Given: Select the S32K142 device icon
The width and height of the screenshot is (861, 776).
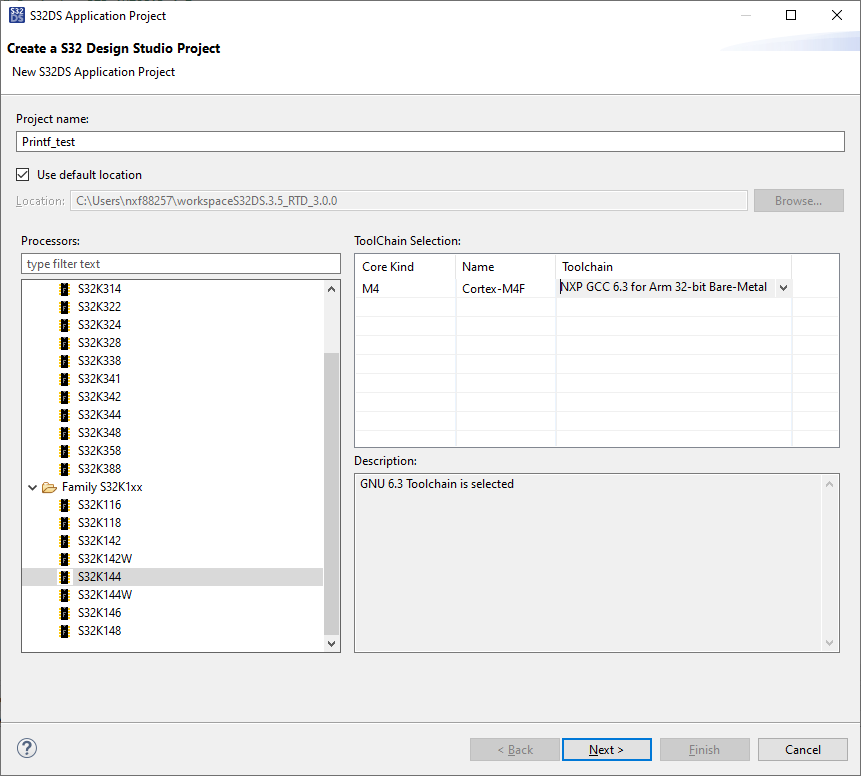Looking at the screenshot, I should coord(65,540).
